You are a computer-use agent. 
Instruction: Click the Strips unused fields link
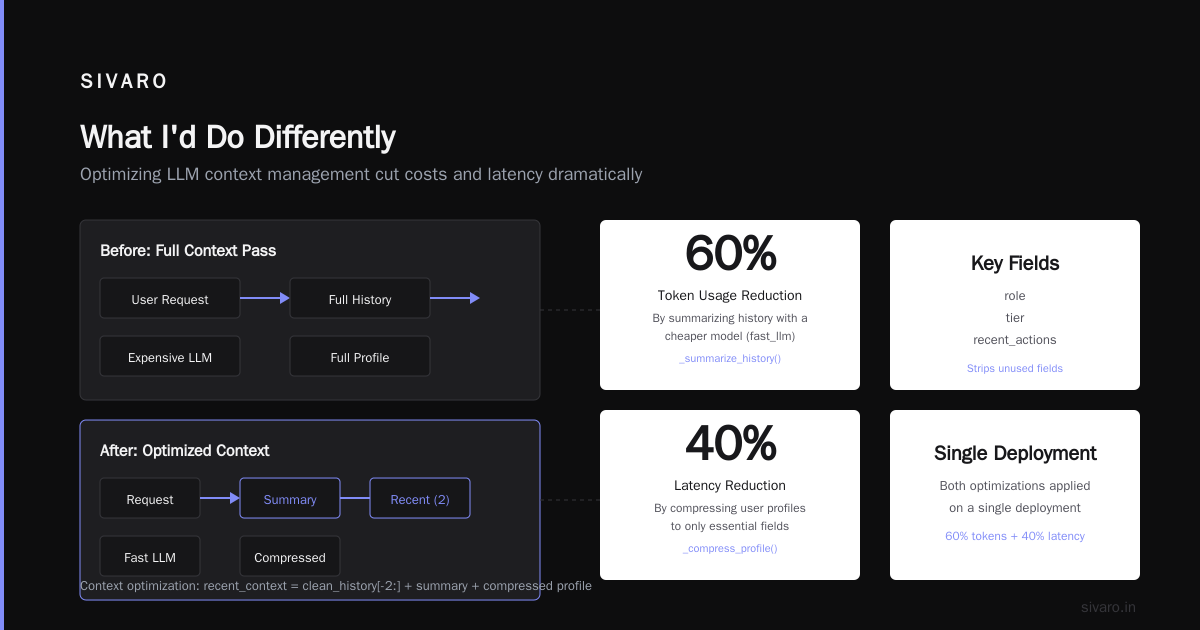(1015, 368)
